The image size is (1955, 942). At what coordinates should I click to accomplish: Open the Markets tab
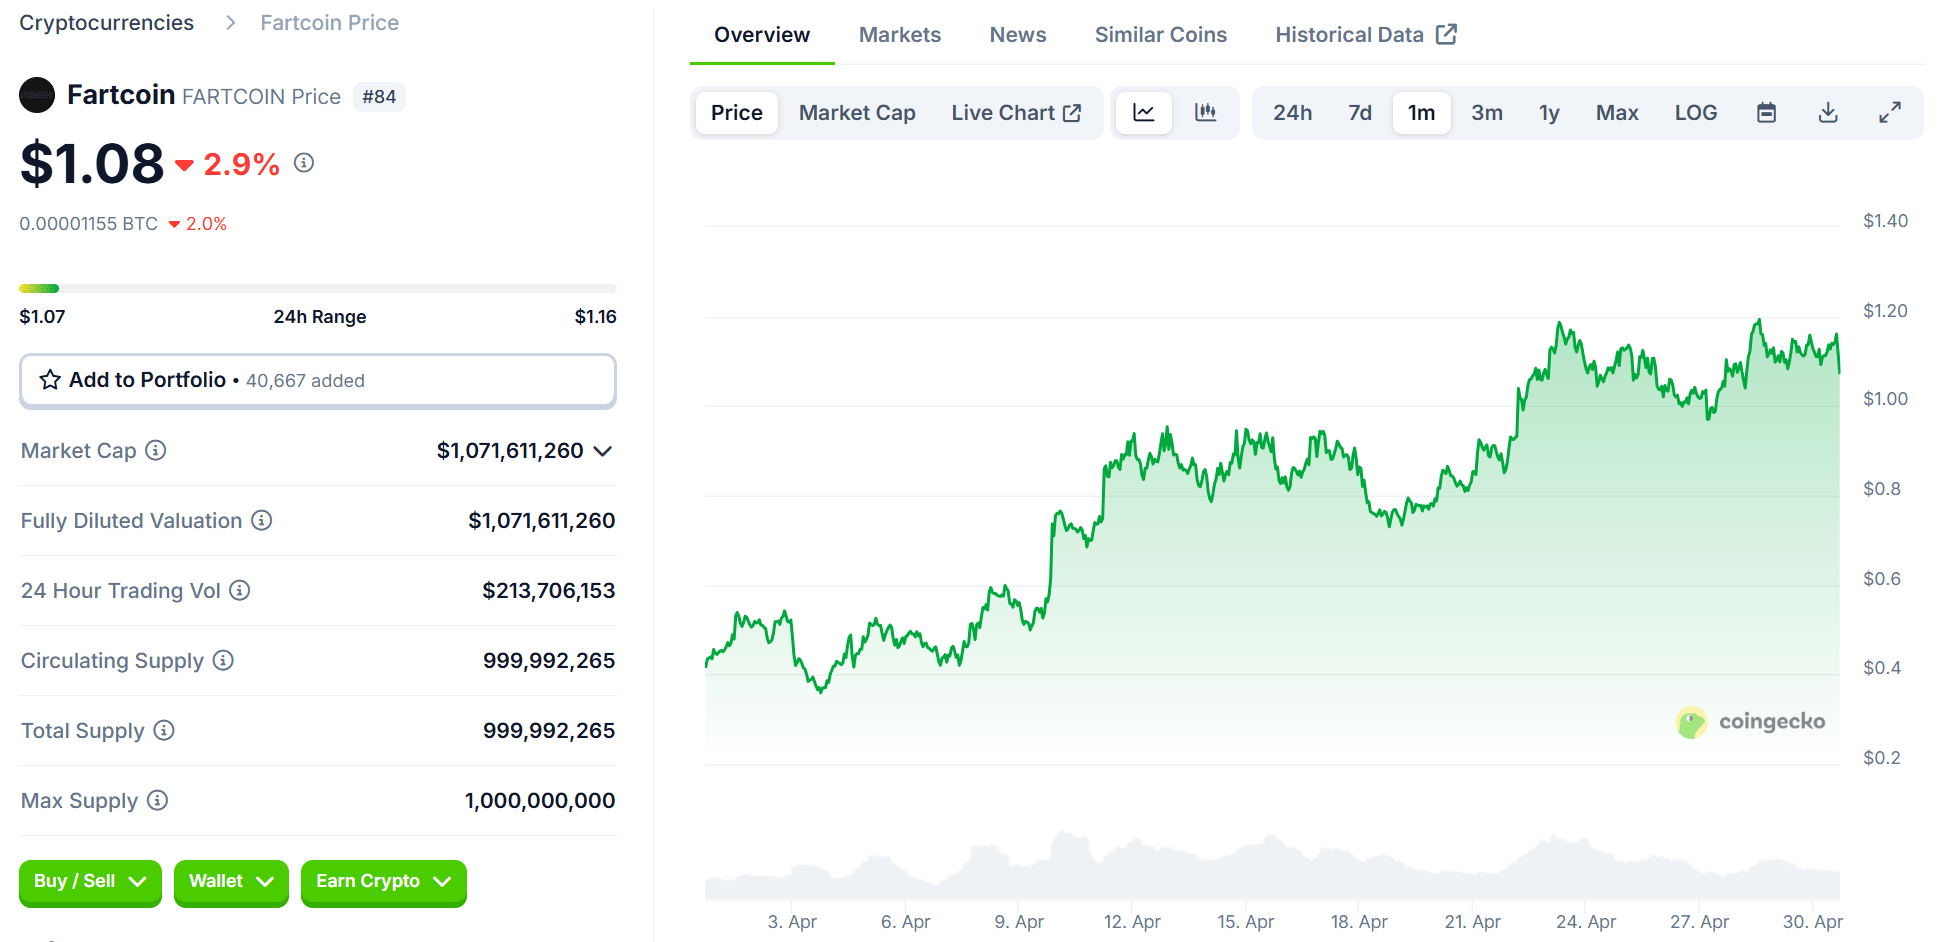tap(900, 35)
